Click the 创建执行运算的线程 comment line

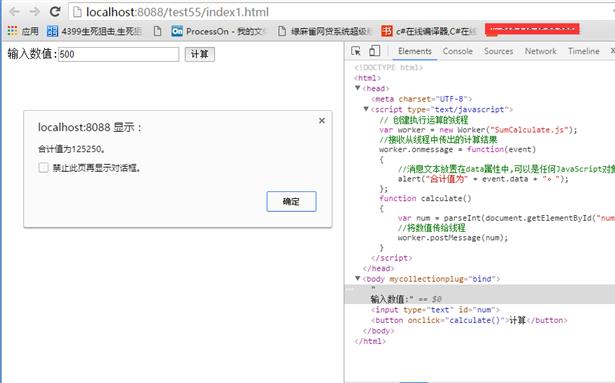click(424, 120)
